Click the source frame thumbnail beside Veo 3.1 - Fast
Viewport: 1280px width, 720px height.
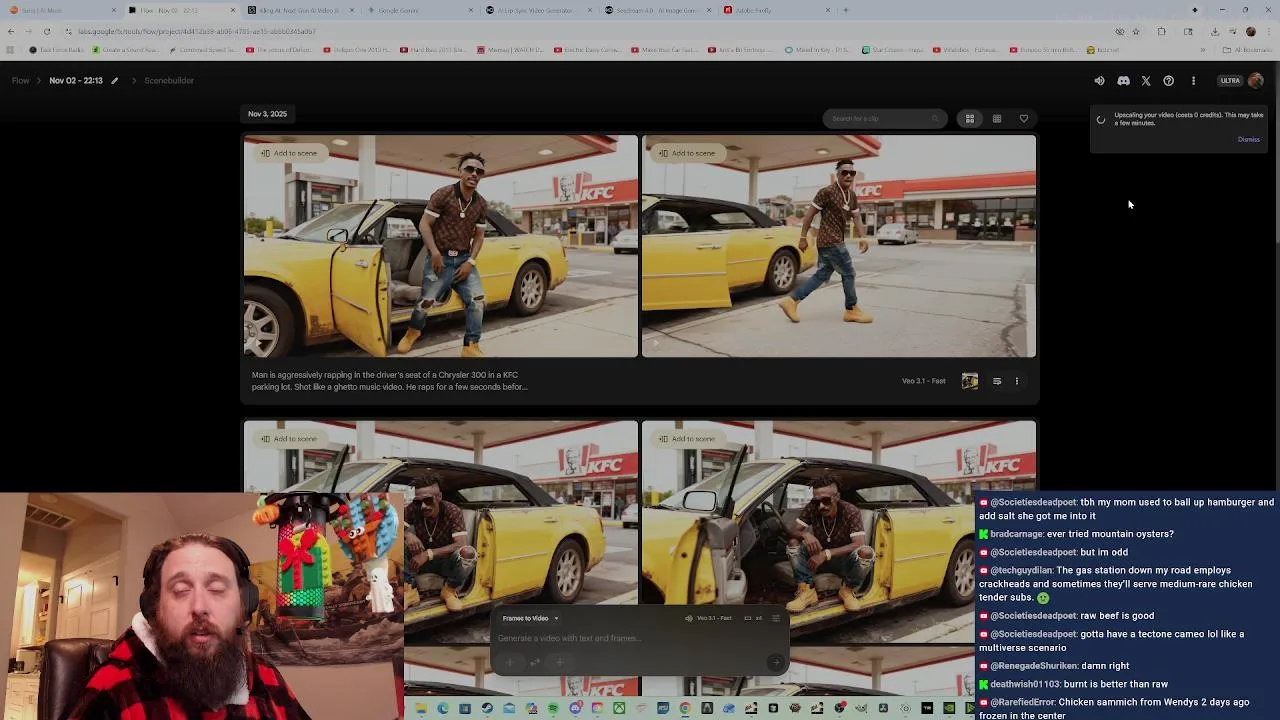point(970,381)
